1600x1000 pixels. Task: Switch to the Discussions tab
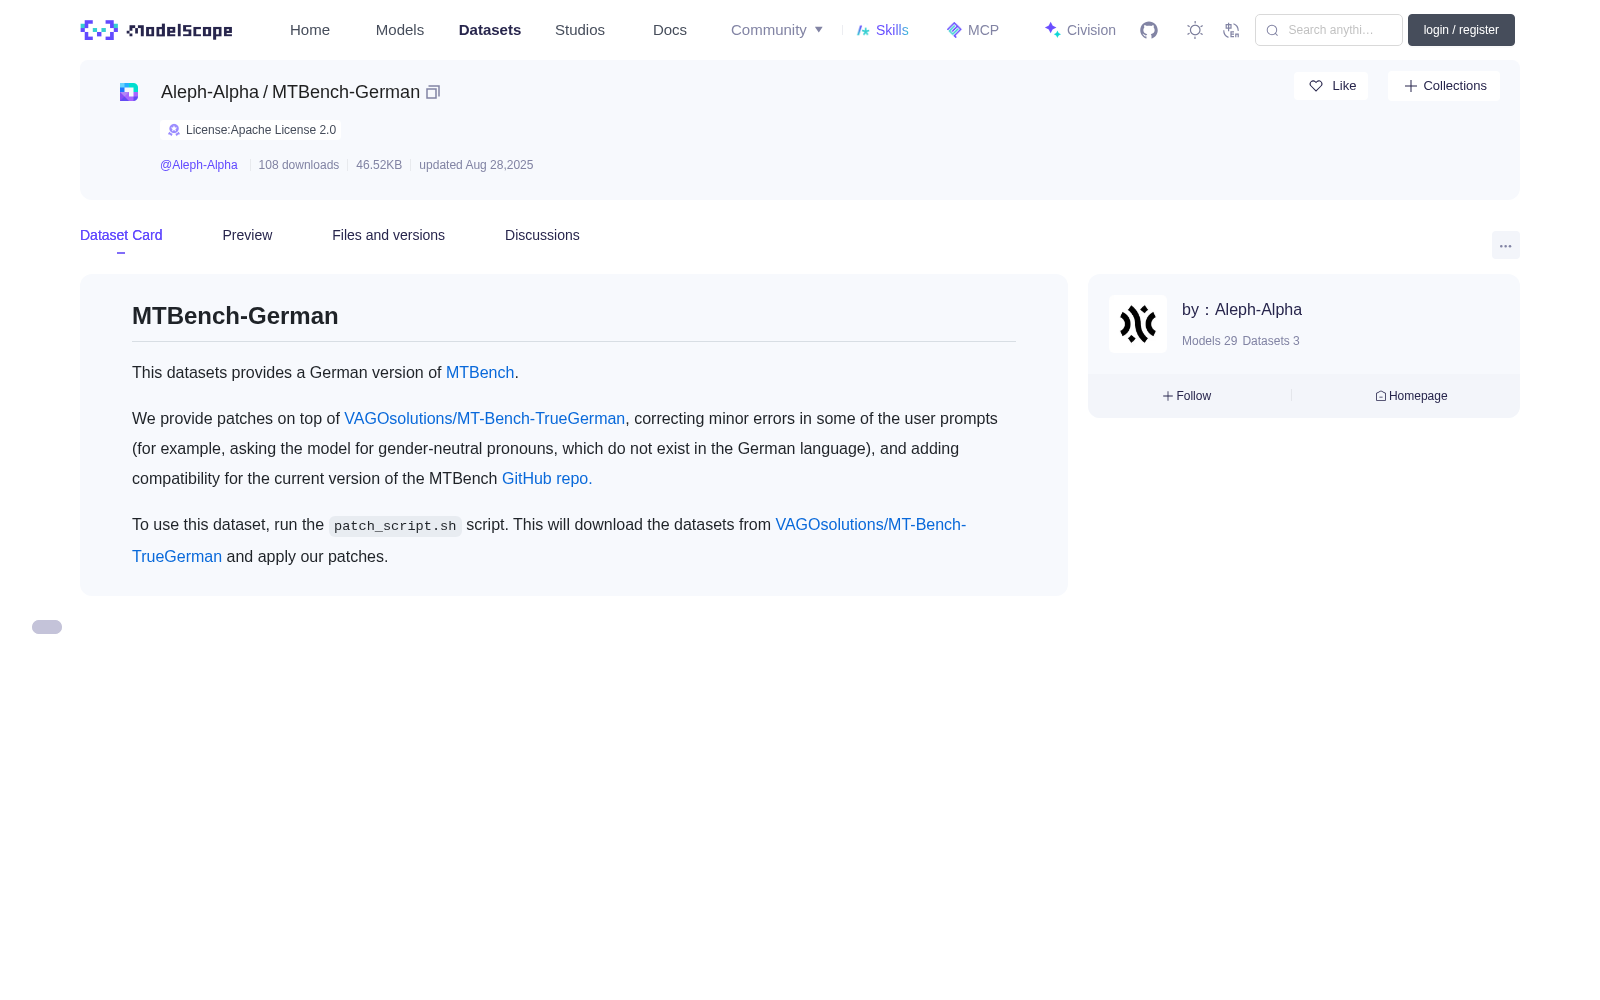pyautogui.click(x=542, y=235)
